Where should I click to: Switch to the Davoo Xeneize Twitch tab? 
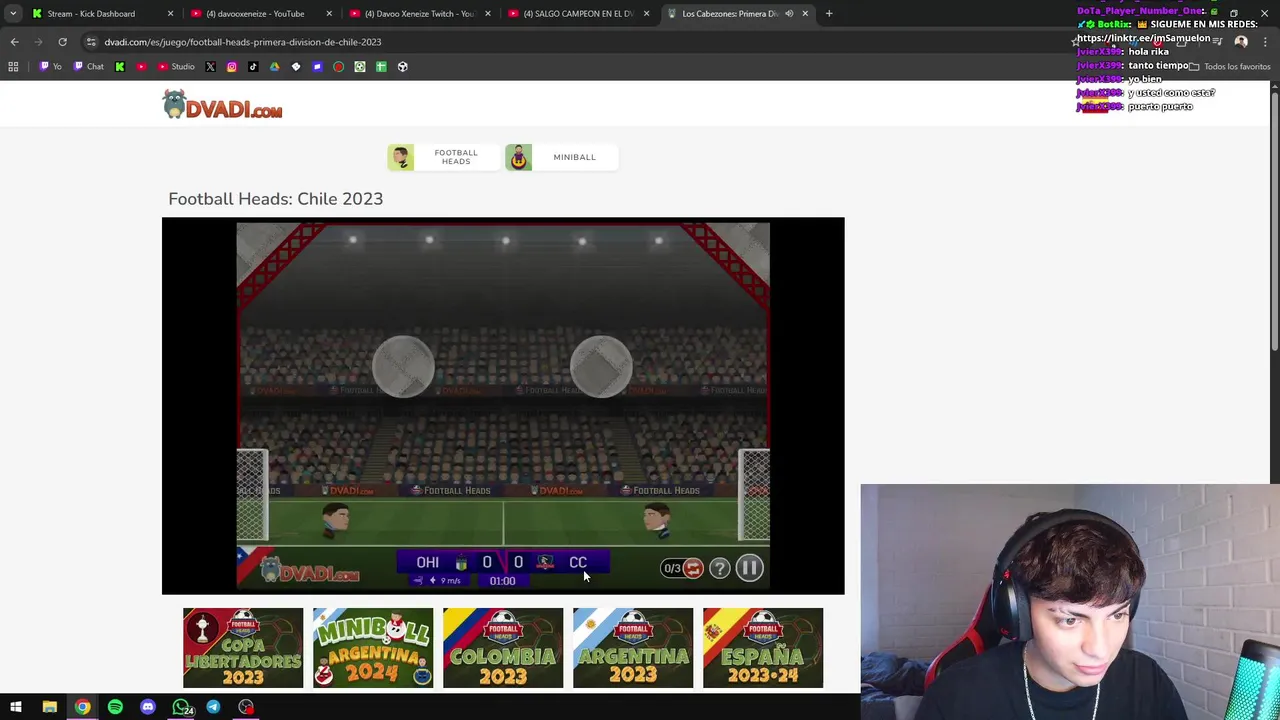419,14
